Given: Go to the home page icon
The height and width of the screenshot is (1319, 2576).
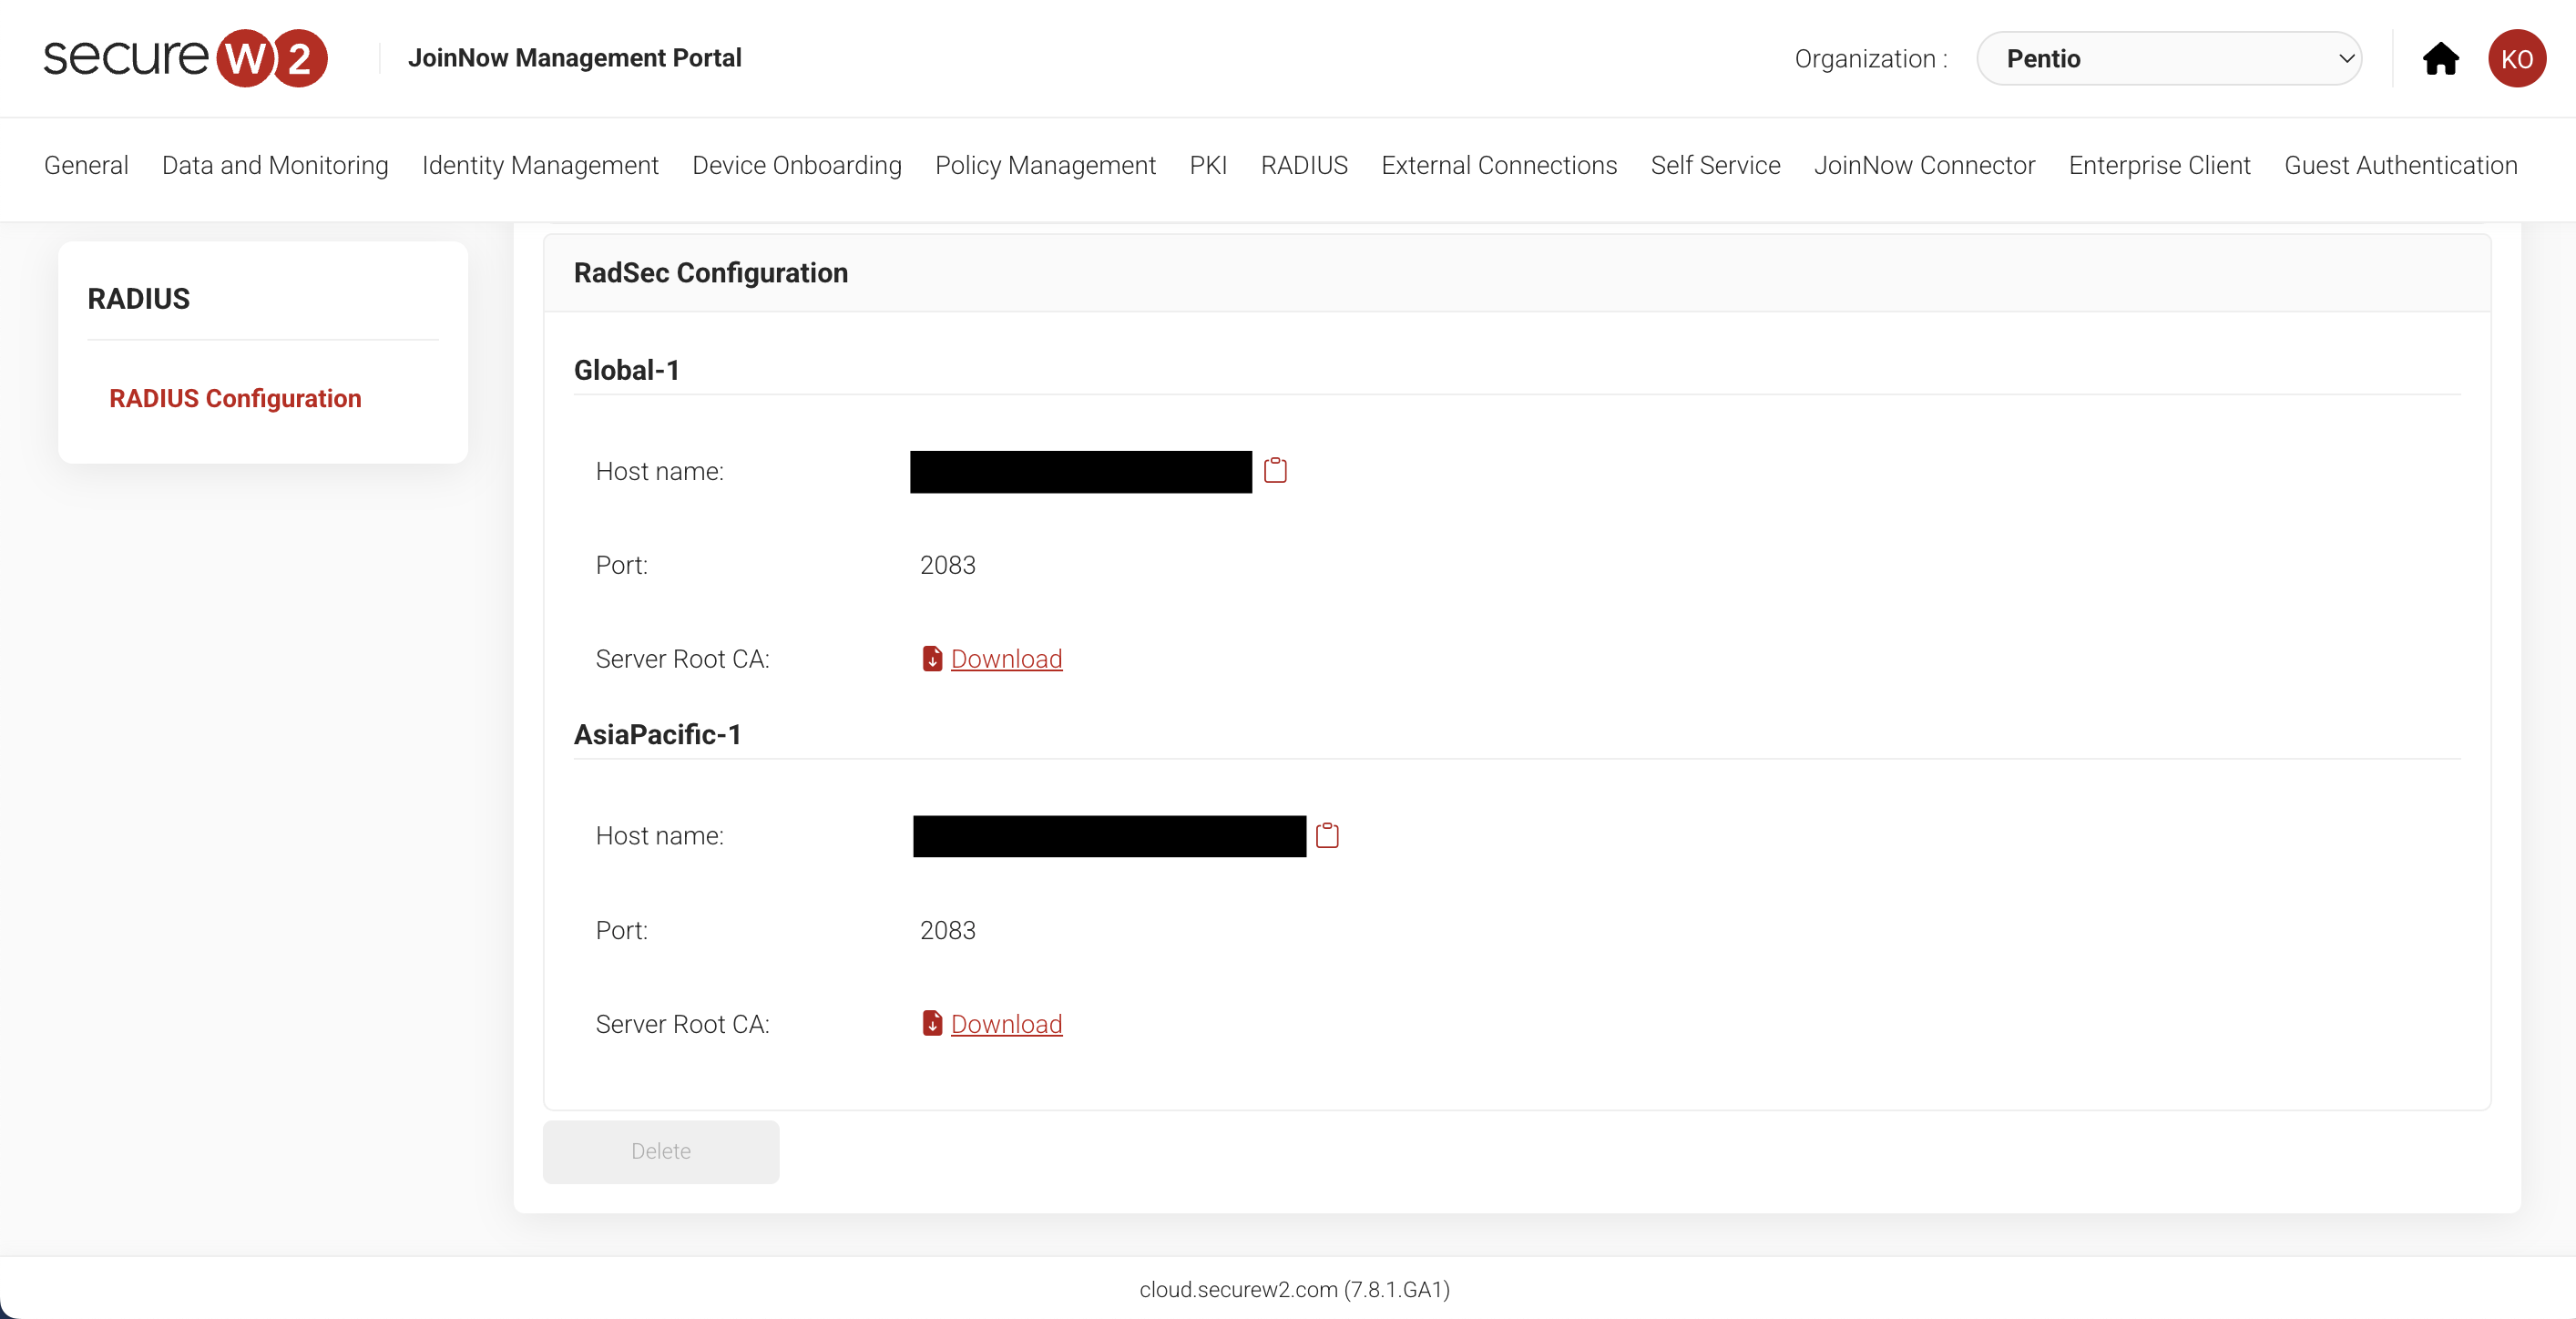Looking at the screenshot, I should coord(2440,59).
